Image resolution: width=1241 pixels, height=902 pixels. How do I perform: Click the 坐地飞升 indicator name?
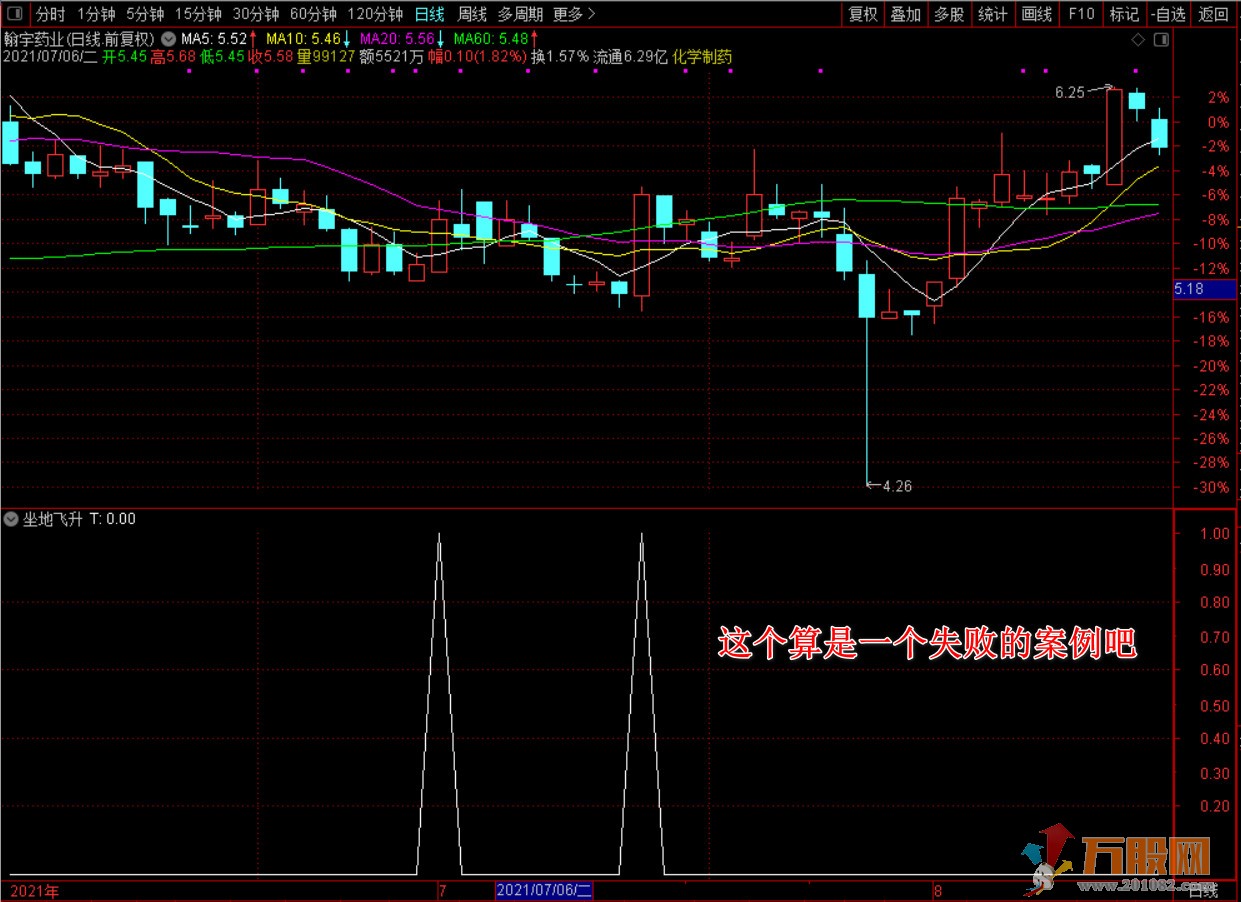tap(54, 519)
